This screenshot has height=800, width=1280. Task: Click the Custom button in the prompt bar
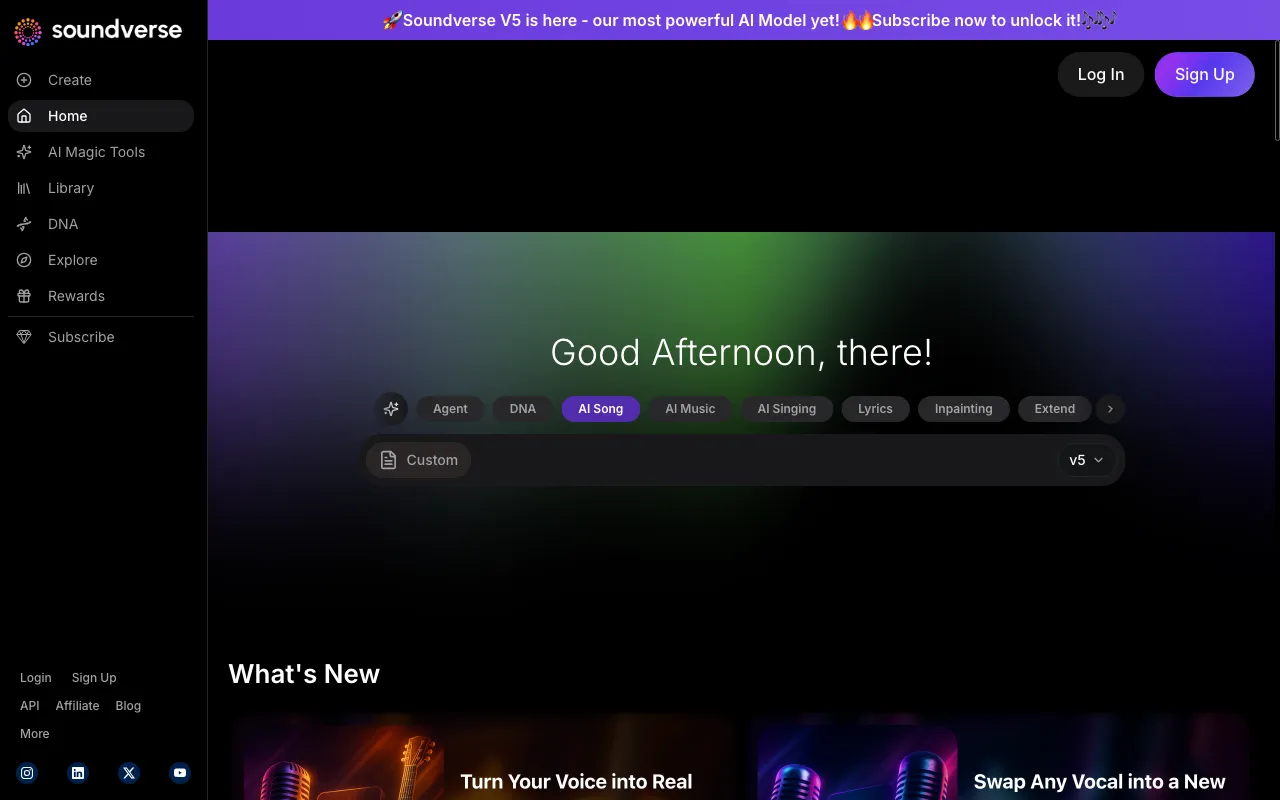[419, 460]
